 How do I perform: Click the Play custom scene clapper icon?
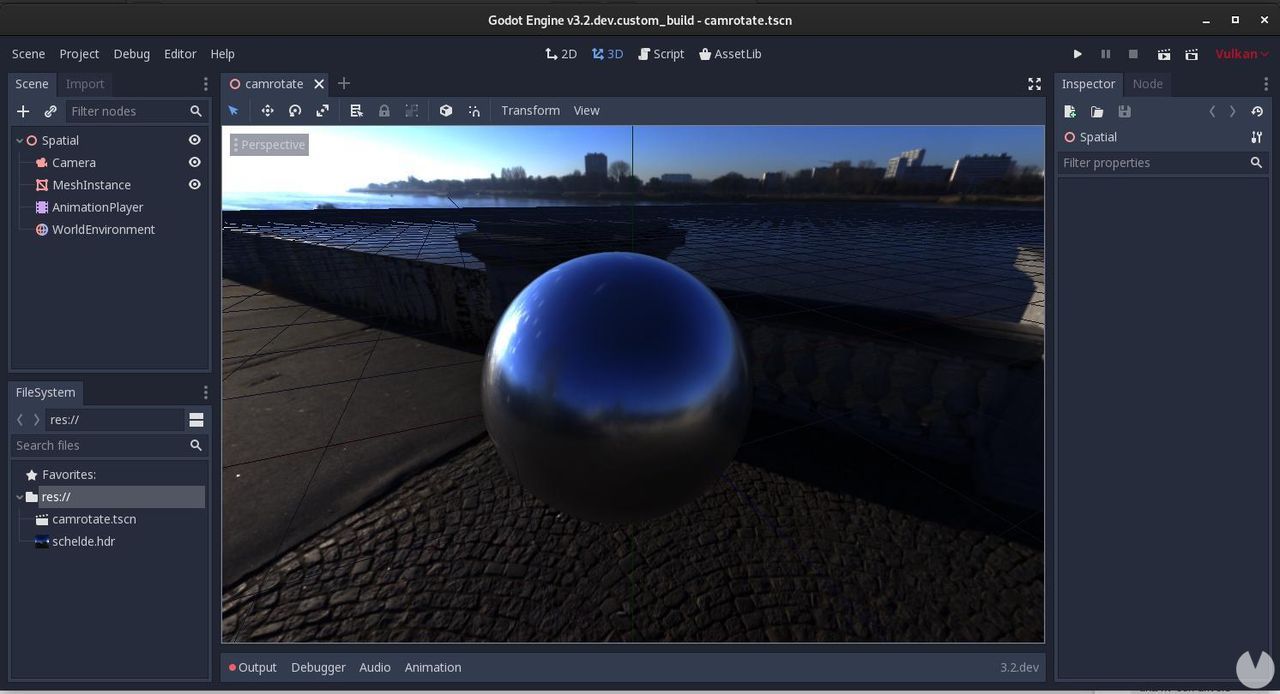pos(1191,54)
